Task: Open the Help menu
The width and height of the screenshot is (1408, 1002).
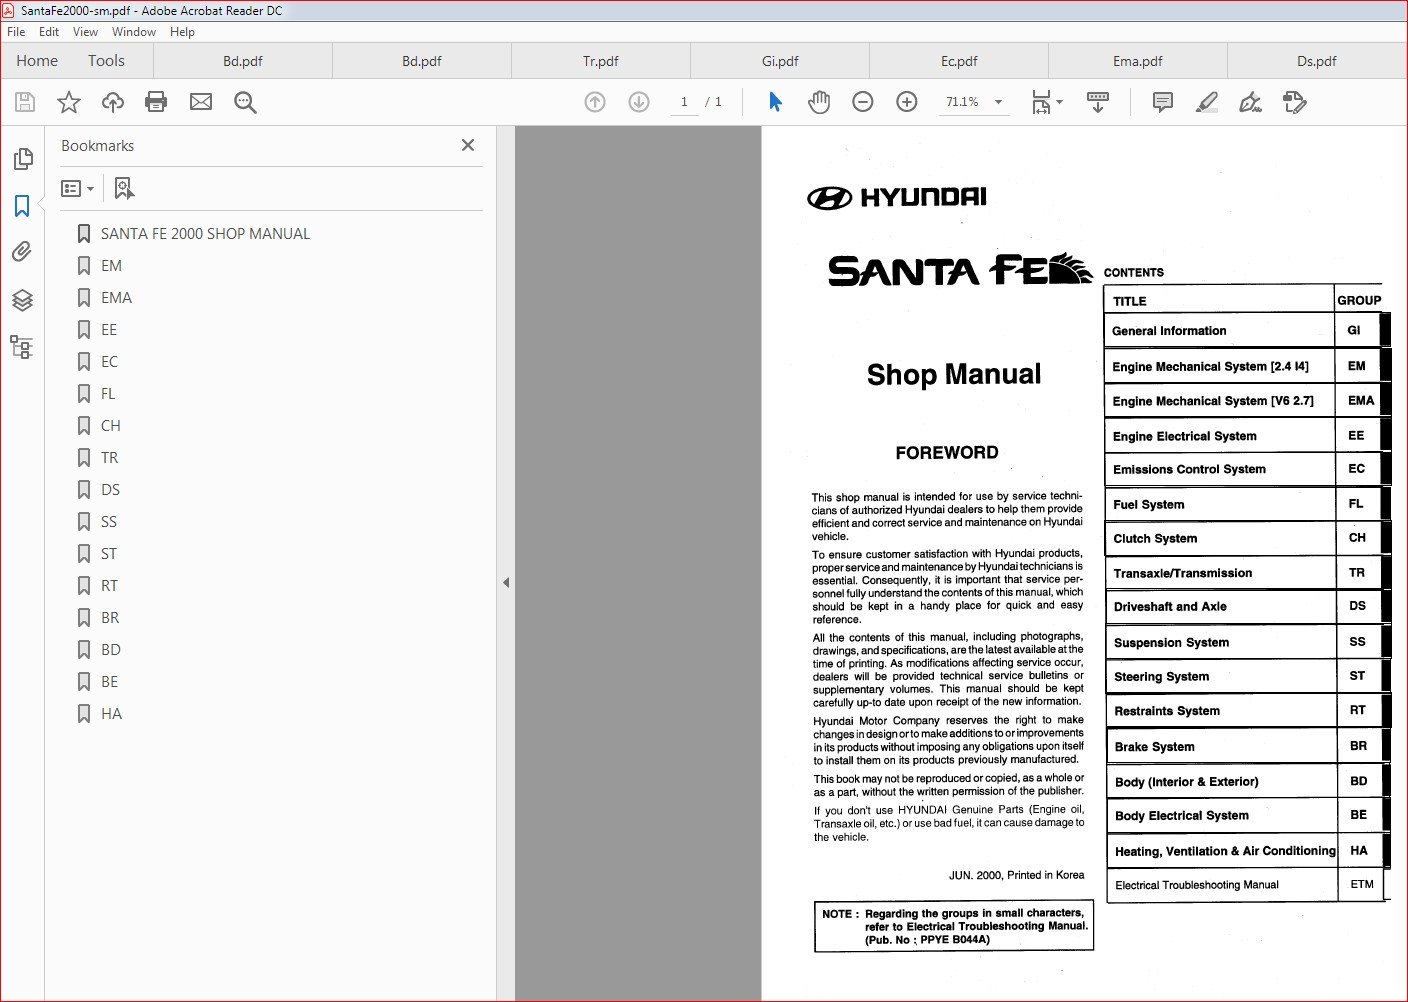Action: pos(182,32)
